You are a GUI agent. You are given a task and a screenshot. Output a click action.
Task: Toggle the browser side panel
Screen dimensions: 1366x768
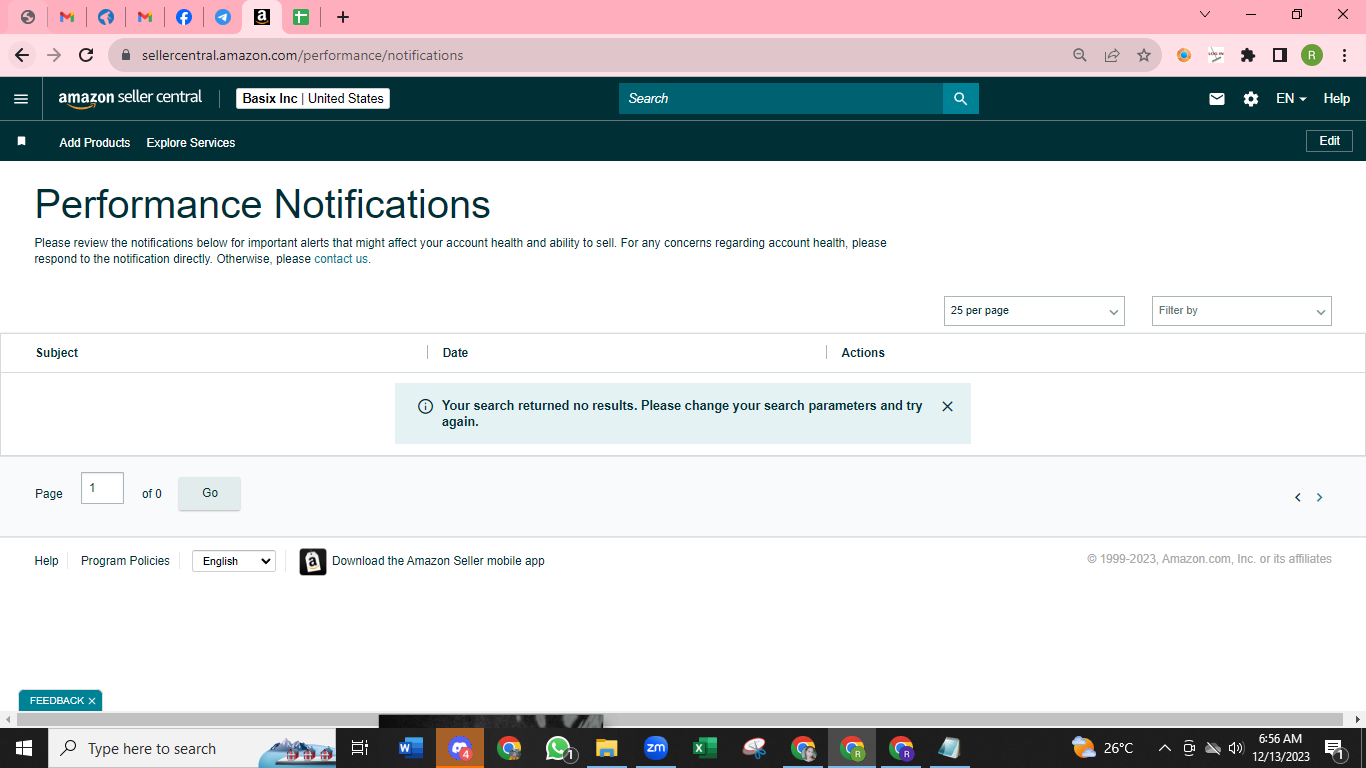(x=1280, y=55)
